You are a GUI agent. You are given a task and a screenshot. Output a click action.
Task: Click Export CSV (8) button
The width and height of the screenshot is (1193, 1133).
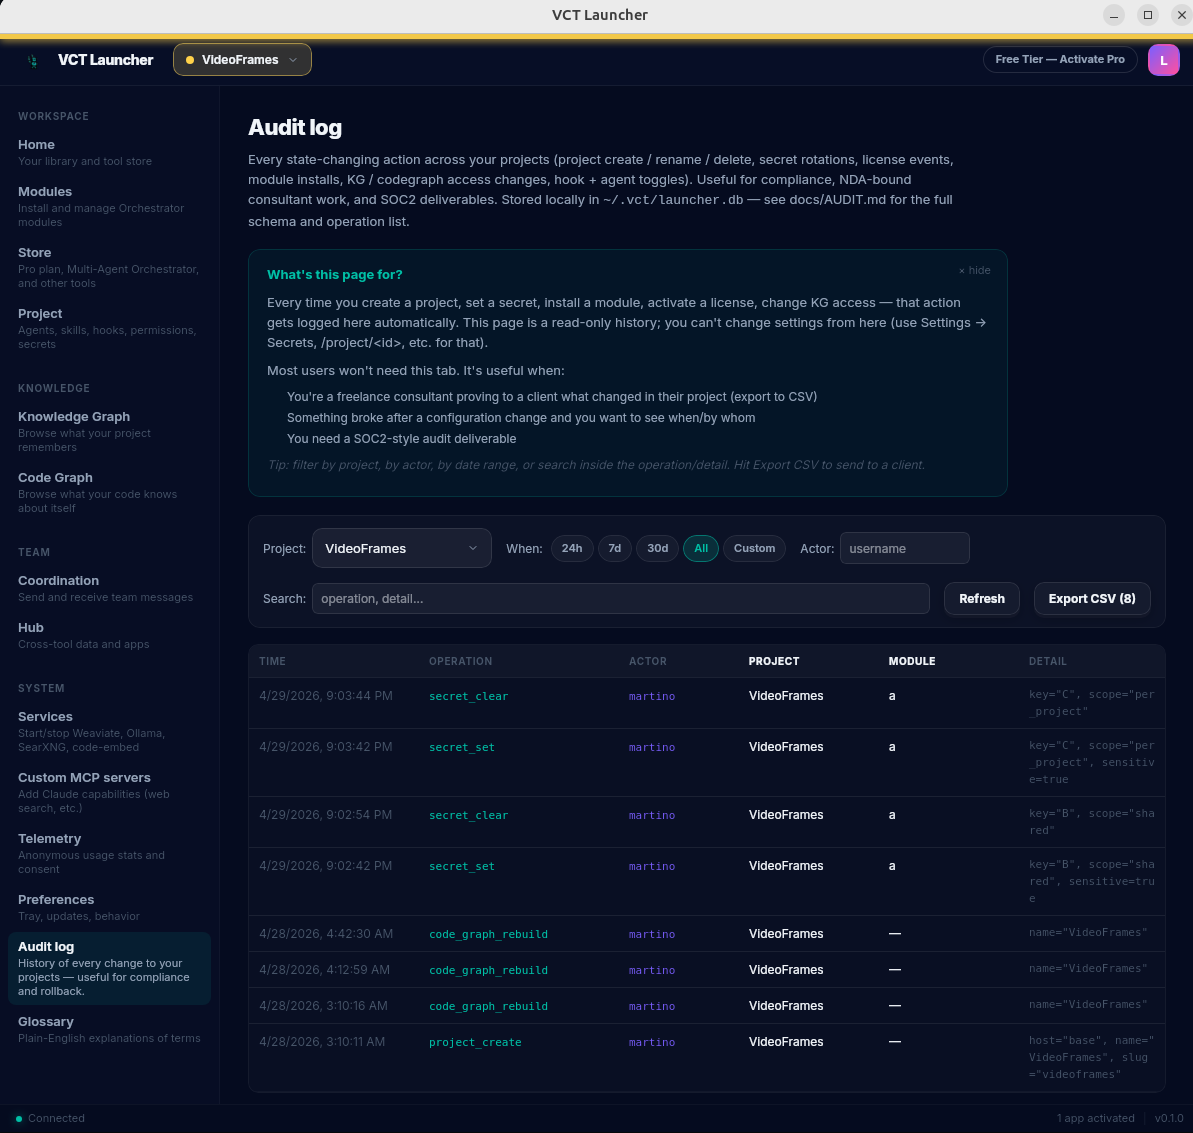[1092, 598]
